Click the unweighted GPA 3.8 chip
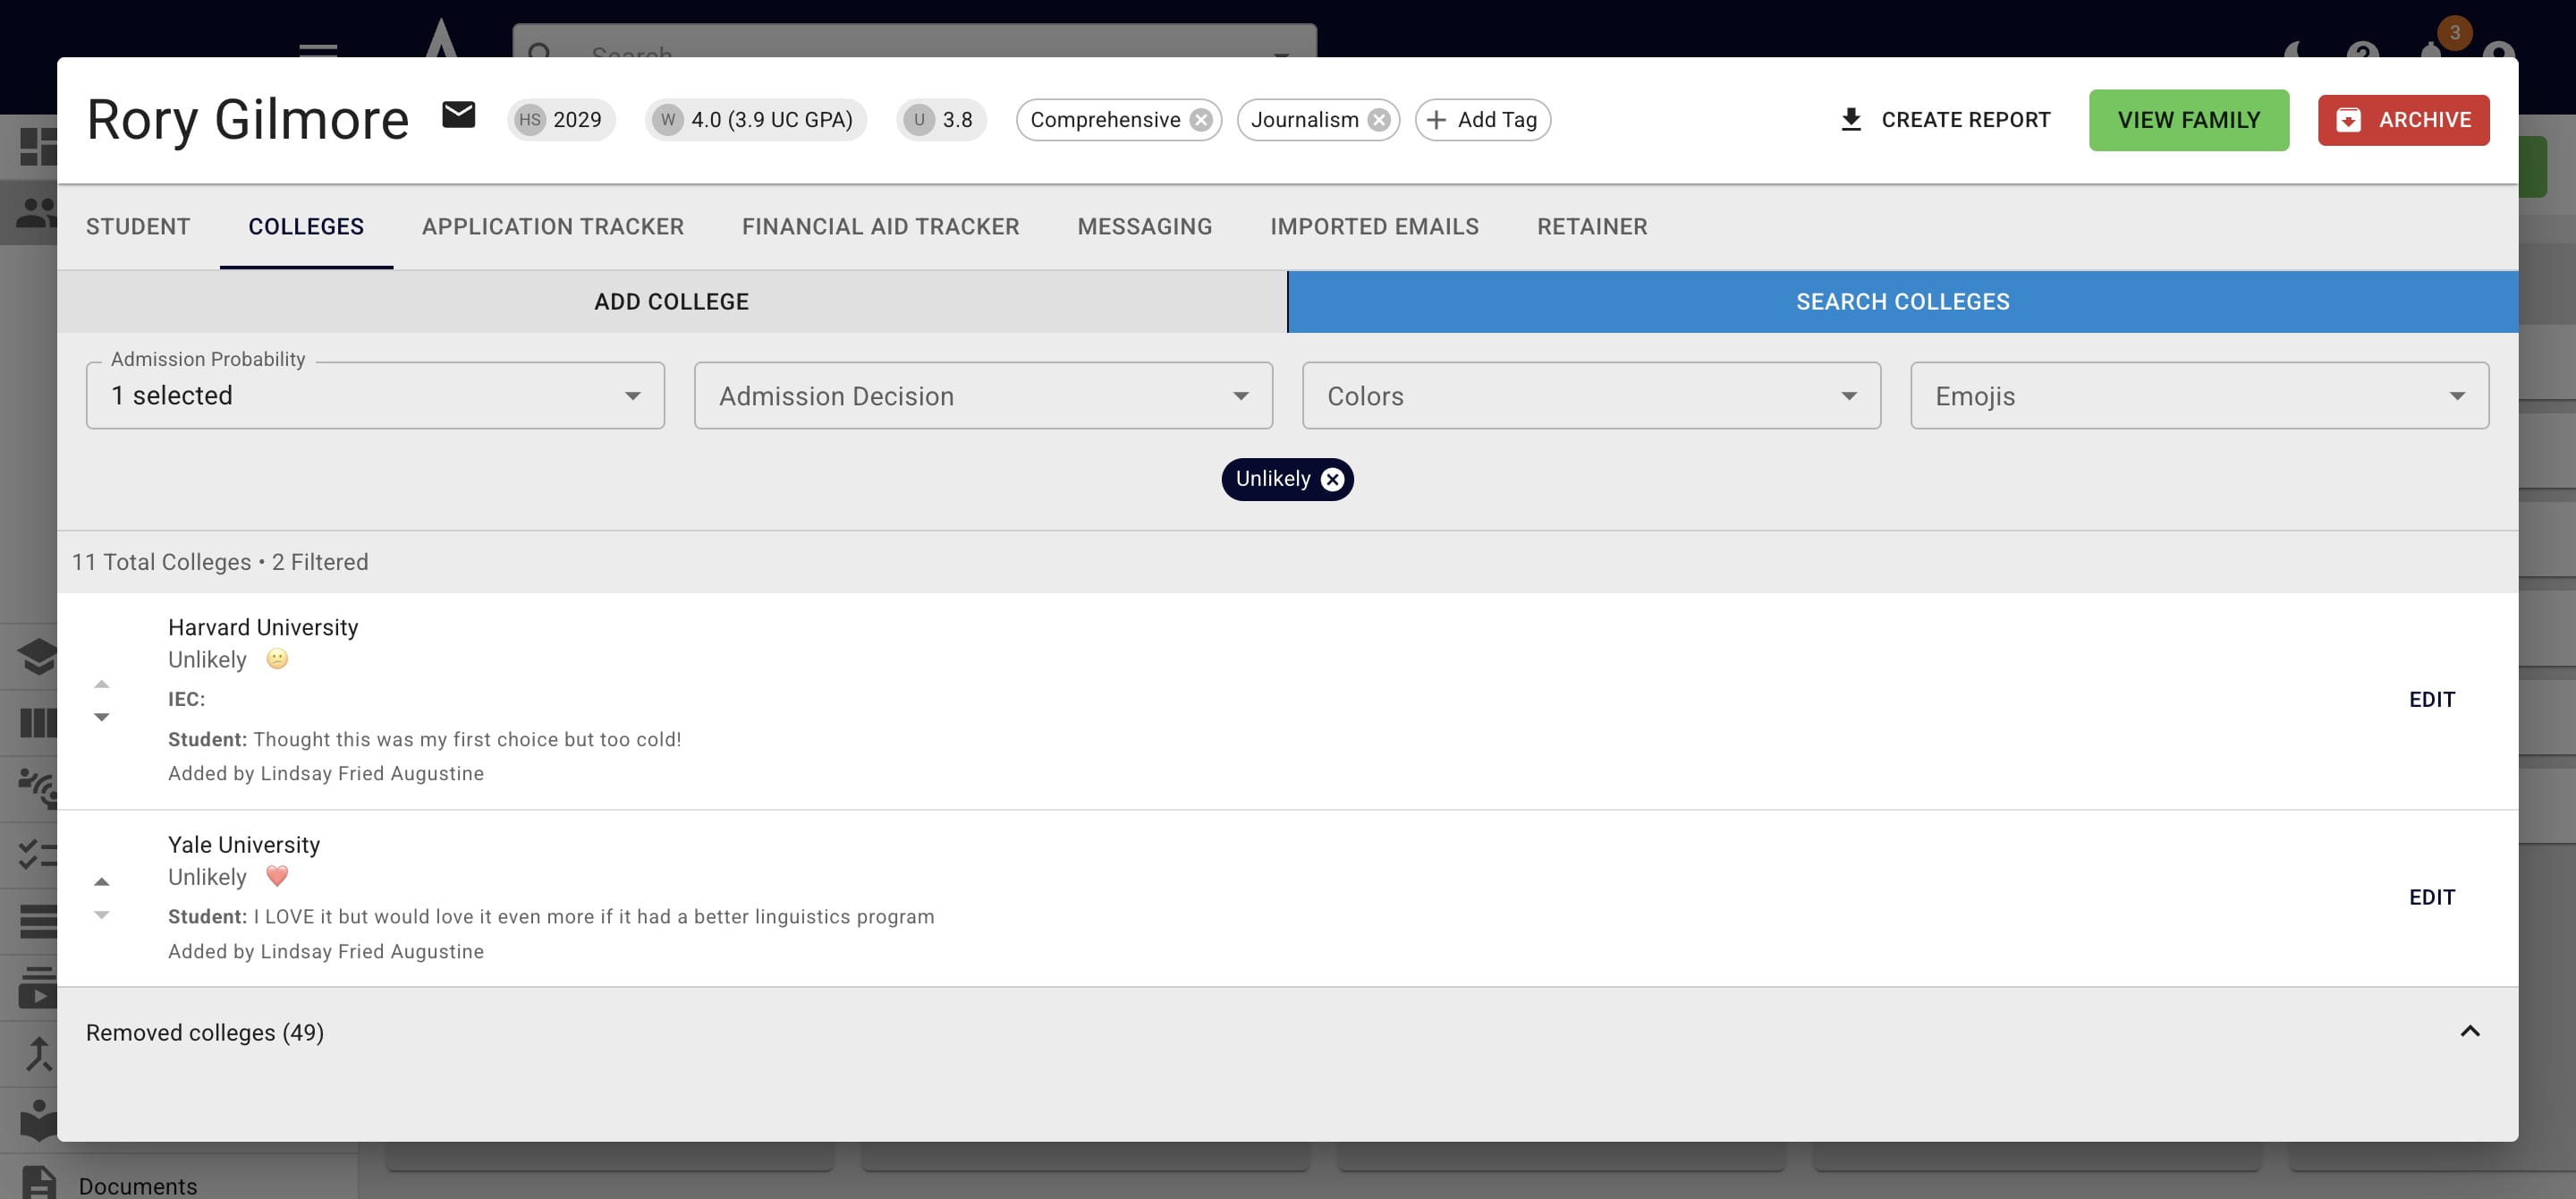 coord(941,120)
